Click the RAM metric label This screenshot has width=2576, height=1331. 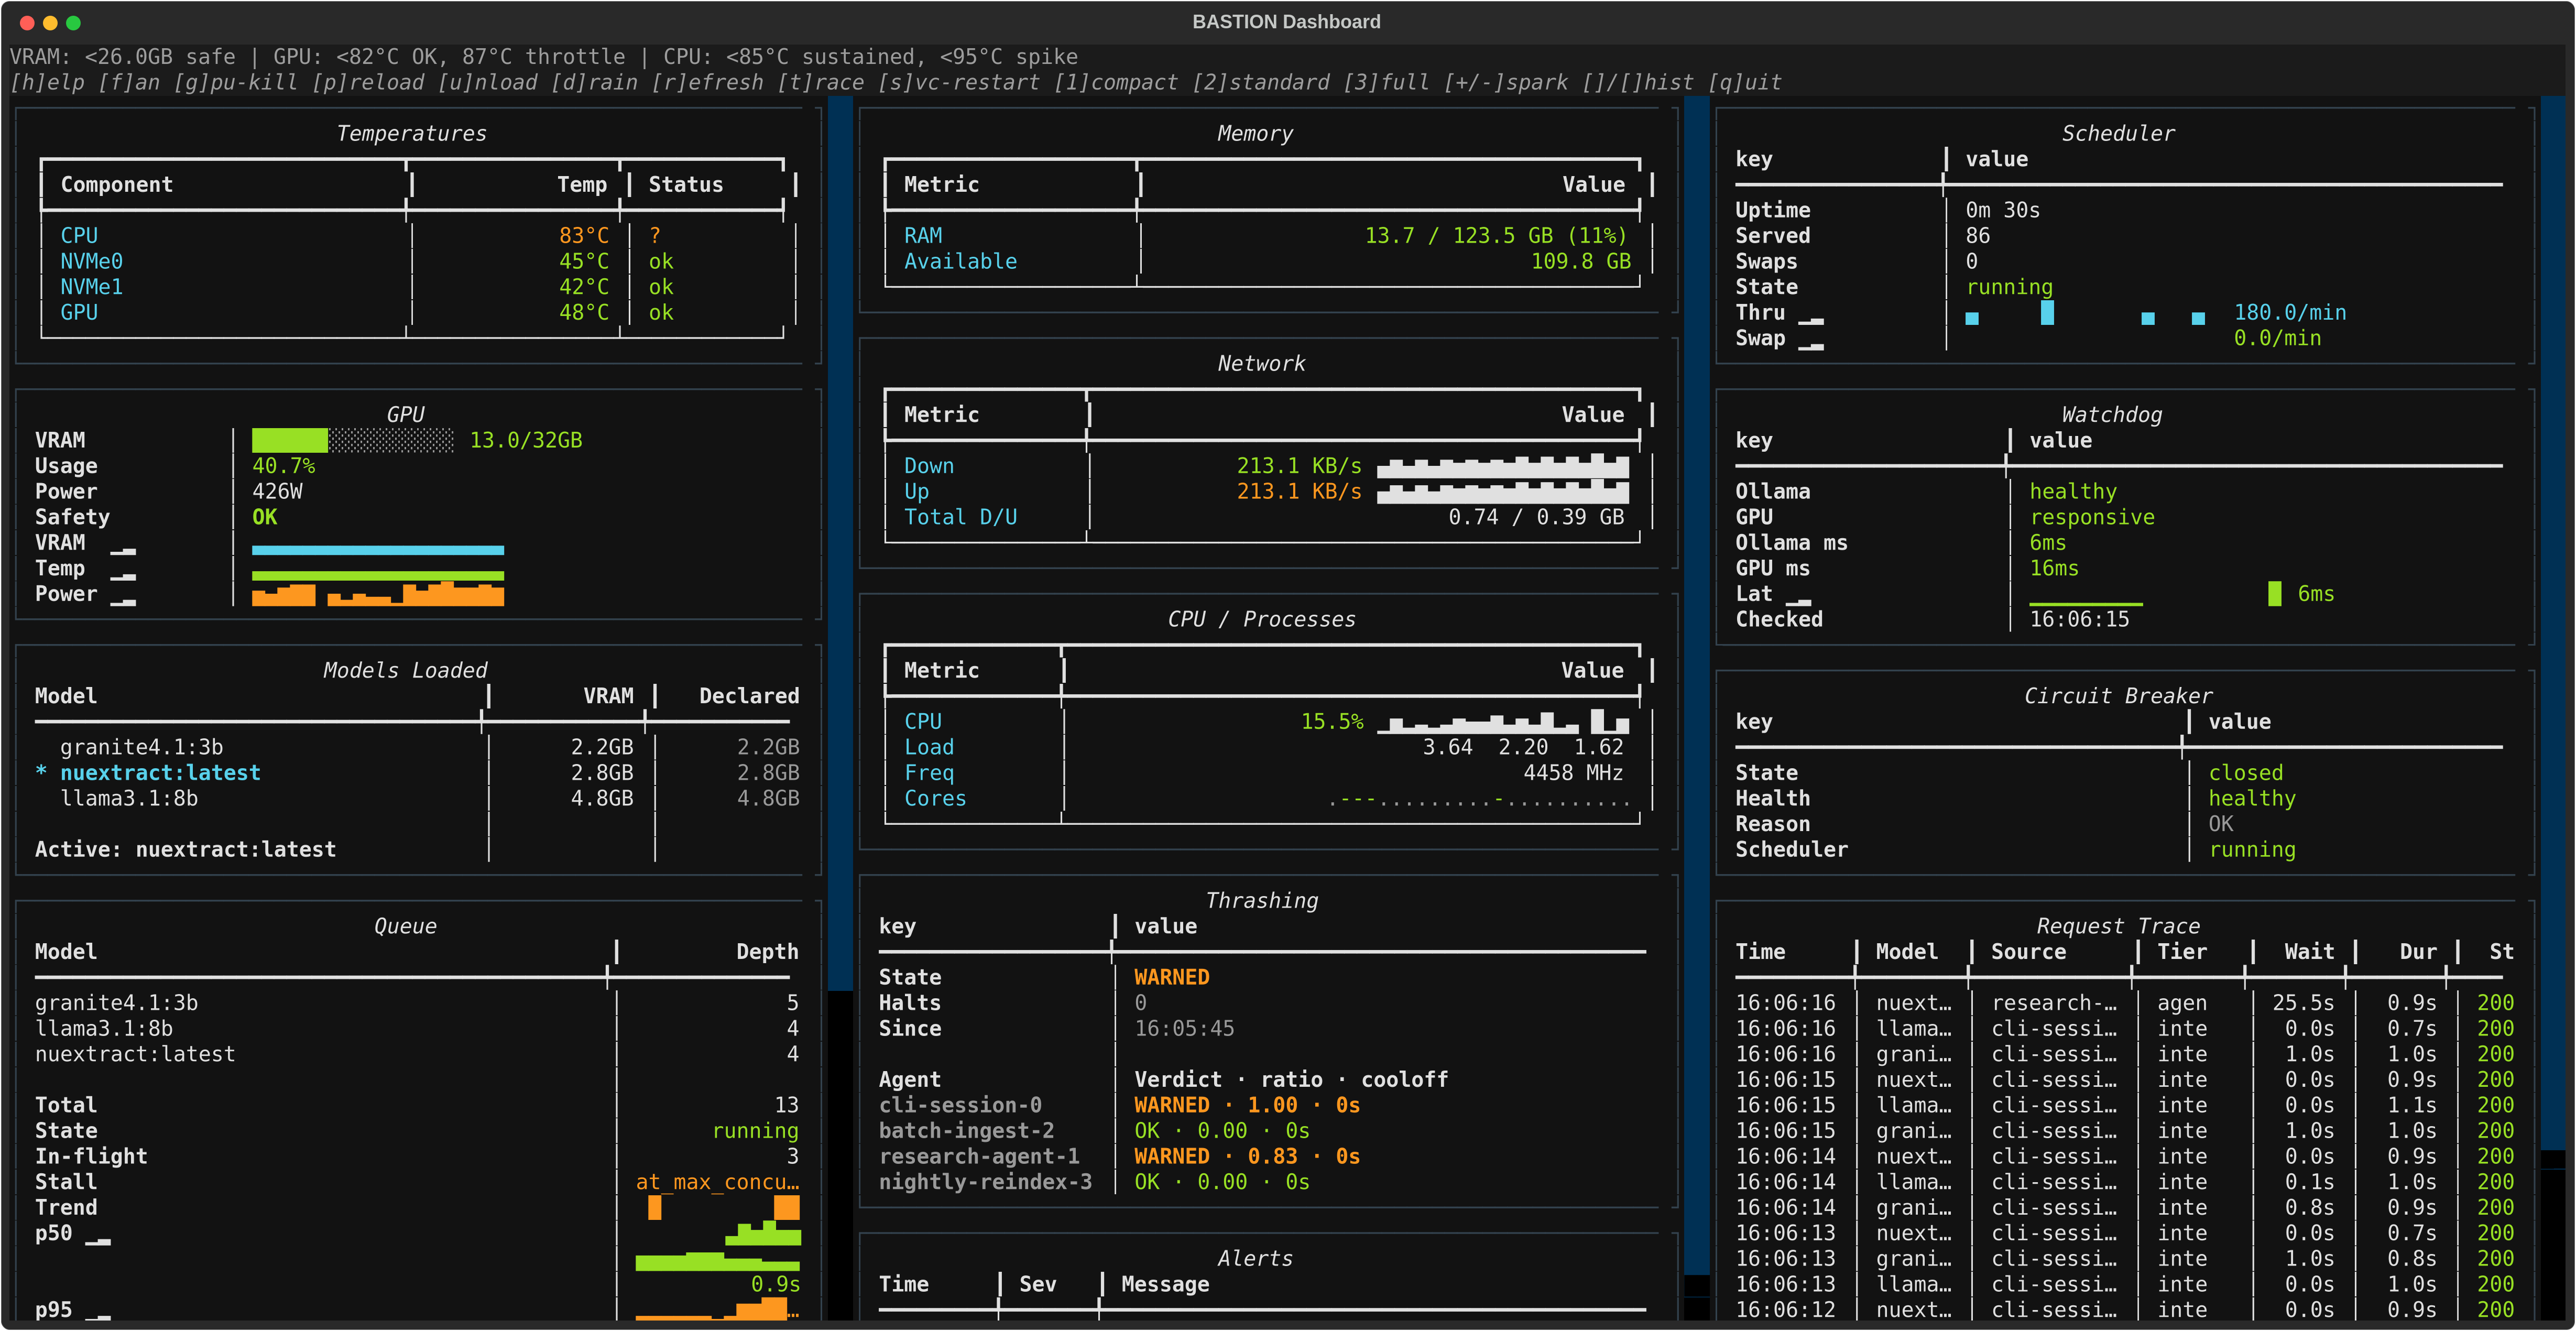pyautogui.click(x=923, y=236)
